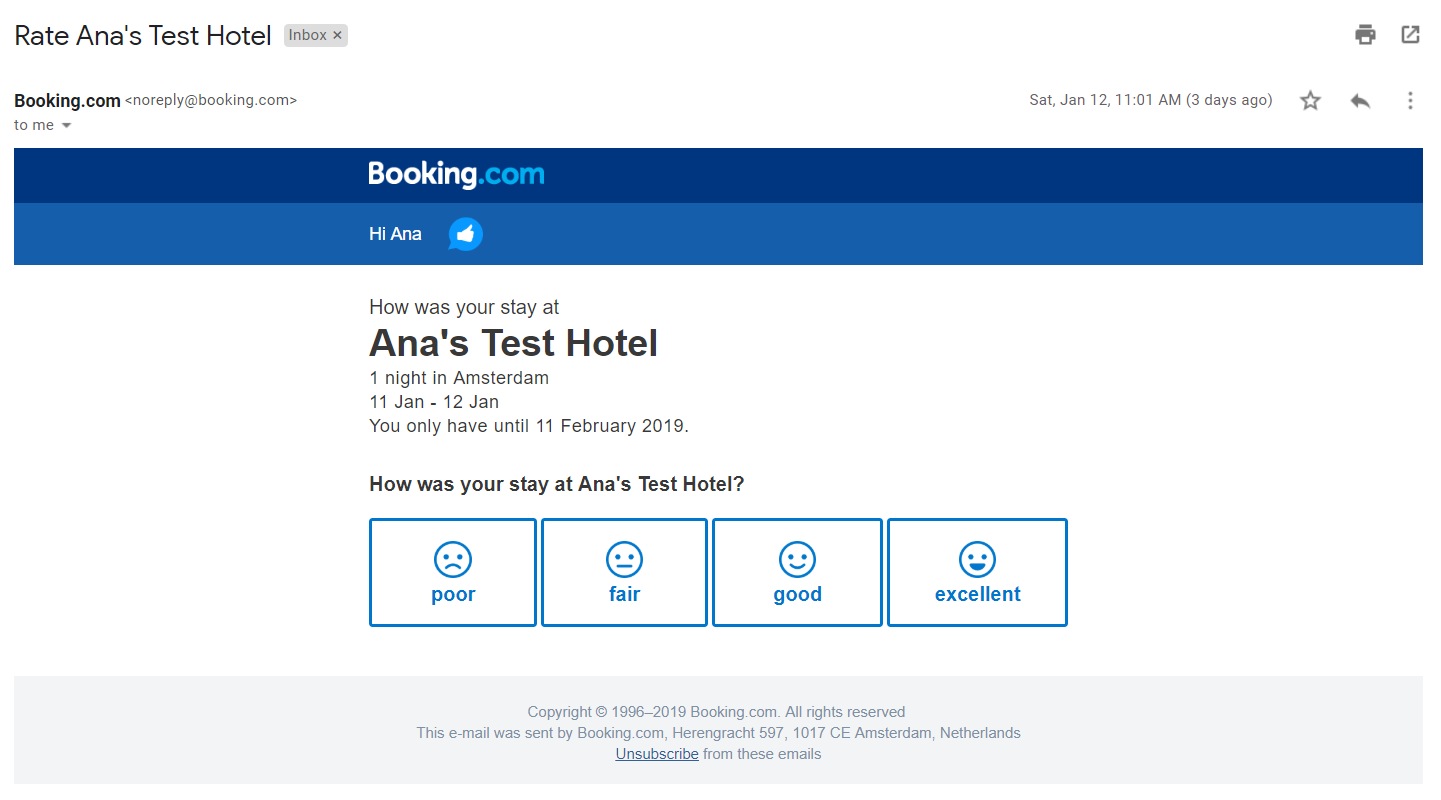This screenshot has width=1441, height=800.
Task: Click the 'Ana's Test Hotel' large heading
Action: pos(513,343)
